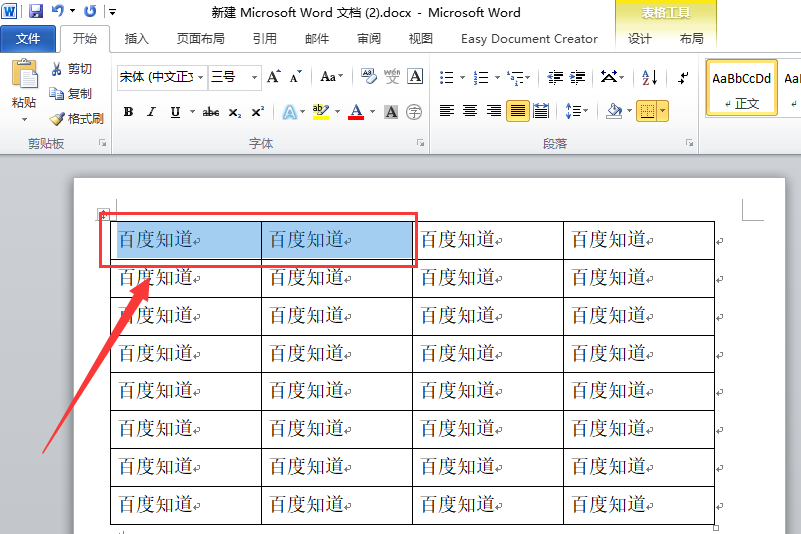Click the Distributed alignment icon
801x534 pixels.
pos(541,111)
